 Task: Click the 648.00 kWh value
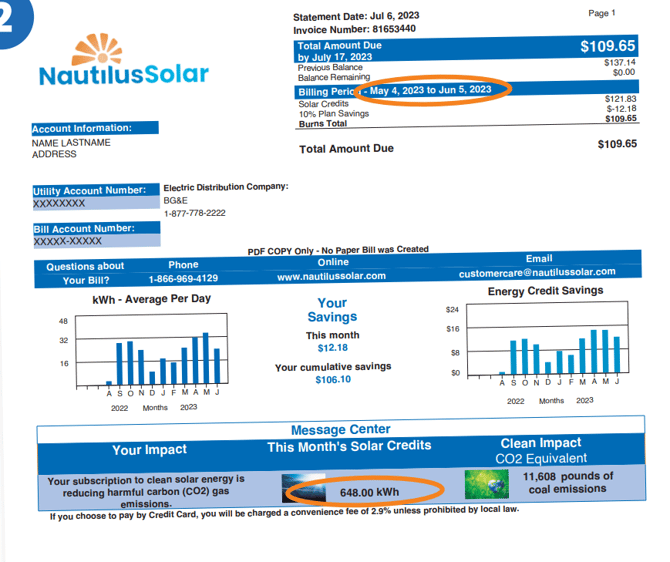pos(369,492)
